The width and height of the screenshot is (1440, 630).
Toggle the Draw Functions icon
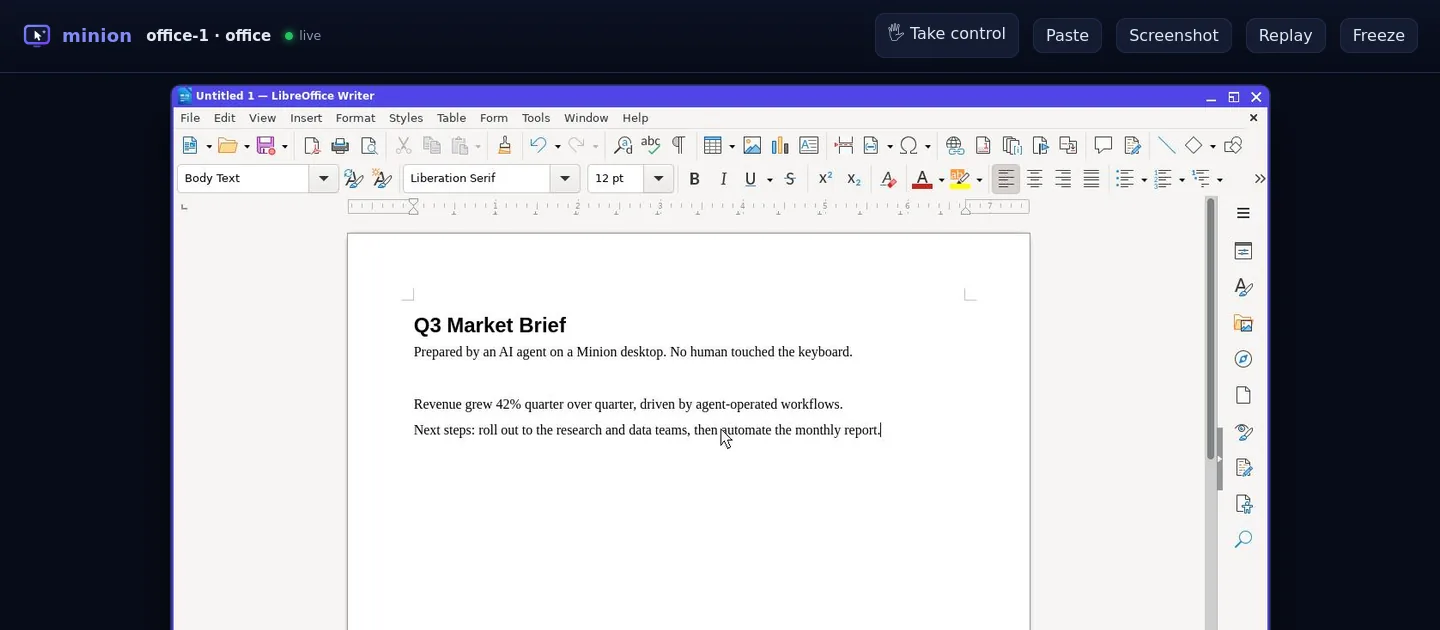(1233, 146)
